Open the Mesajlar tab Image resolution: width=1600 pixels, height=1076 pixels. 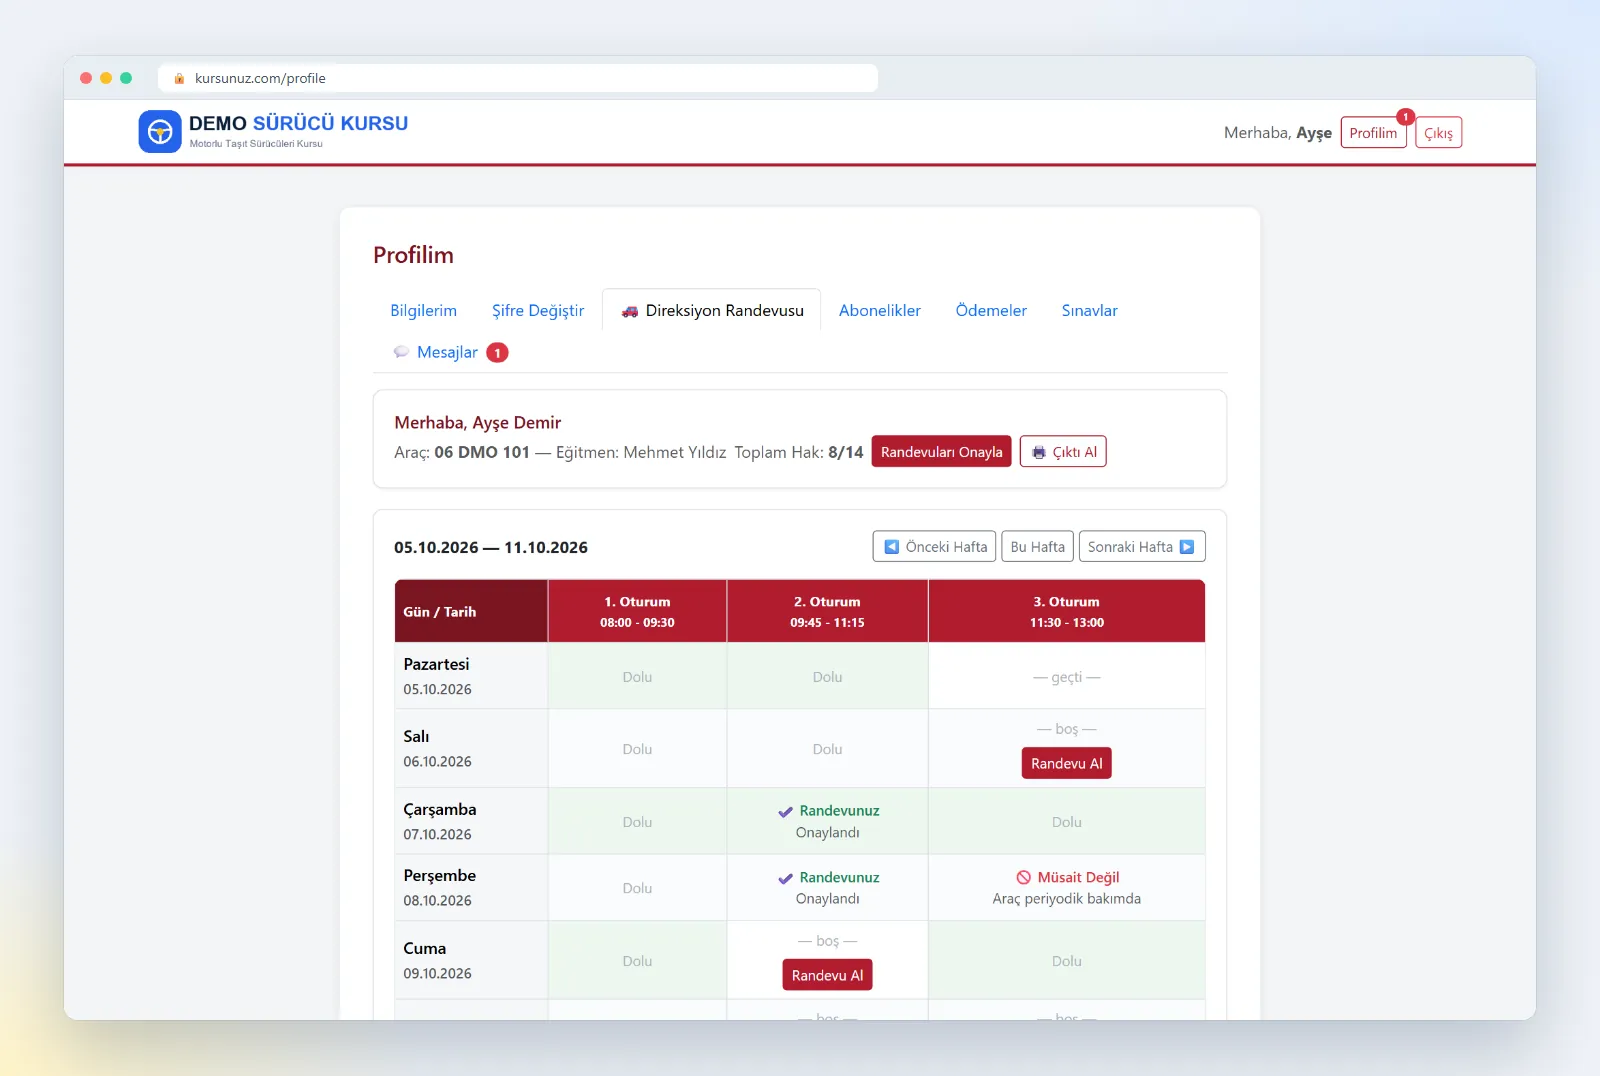tap(450, 352)
